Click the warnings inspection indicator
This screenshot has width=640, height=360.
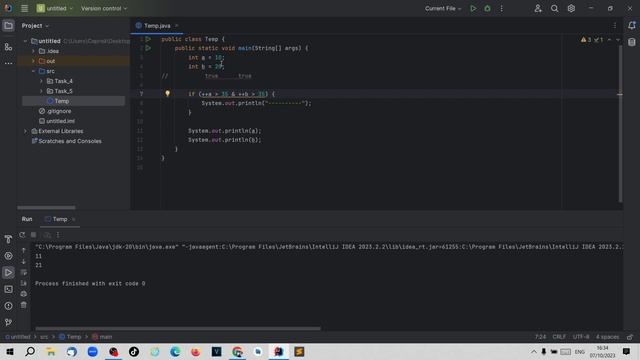coord(592,40)
